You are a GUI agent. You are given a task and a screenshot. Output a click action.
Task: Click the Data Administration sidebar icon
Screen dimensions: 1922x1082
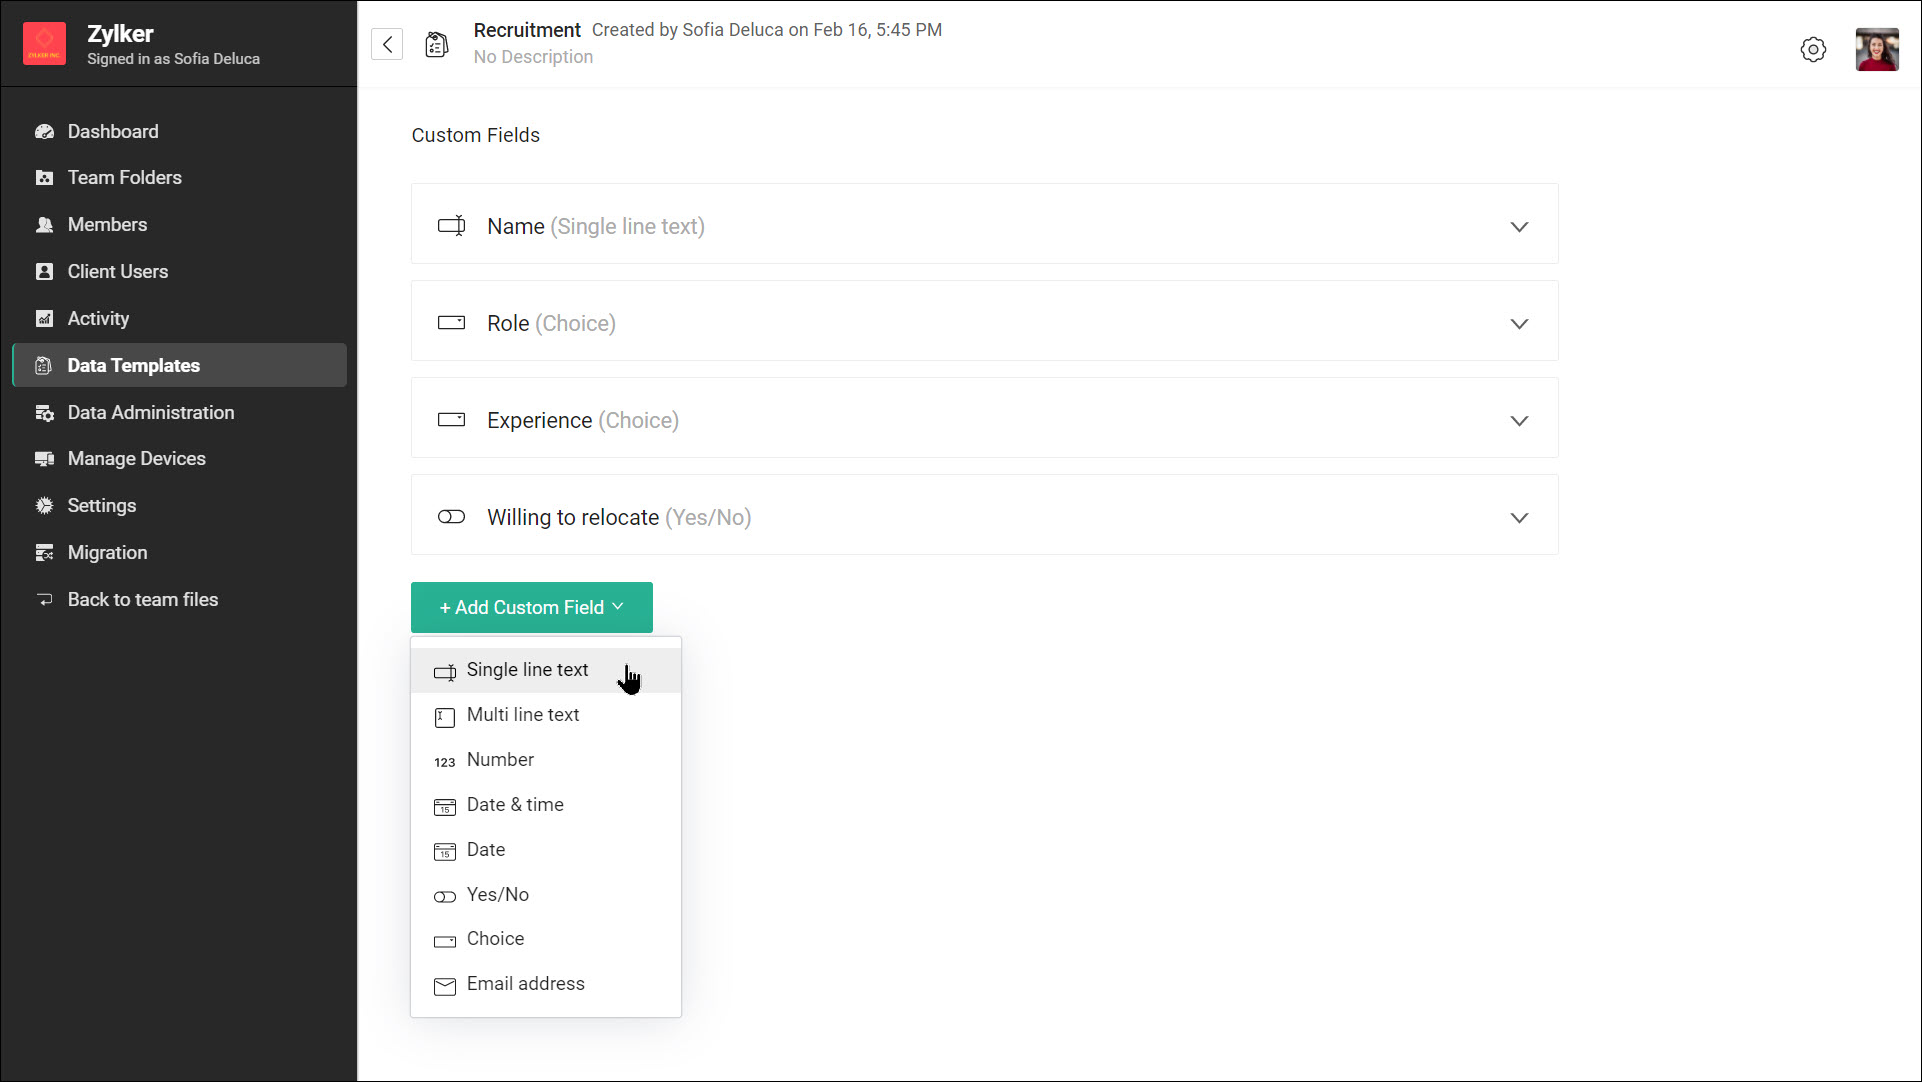44,413
